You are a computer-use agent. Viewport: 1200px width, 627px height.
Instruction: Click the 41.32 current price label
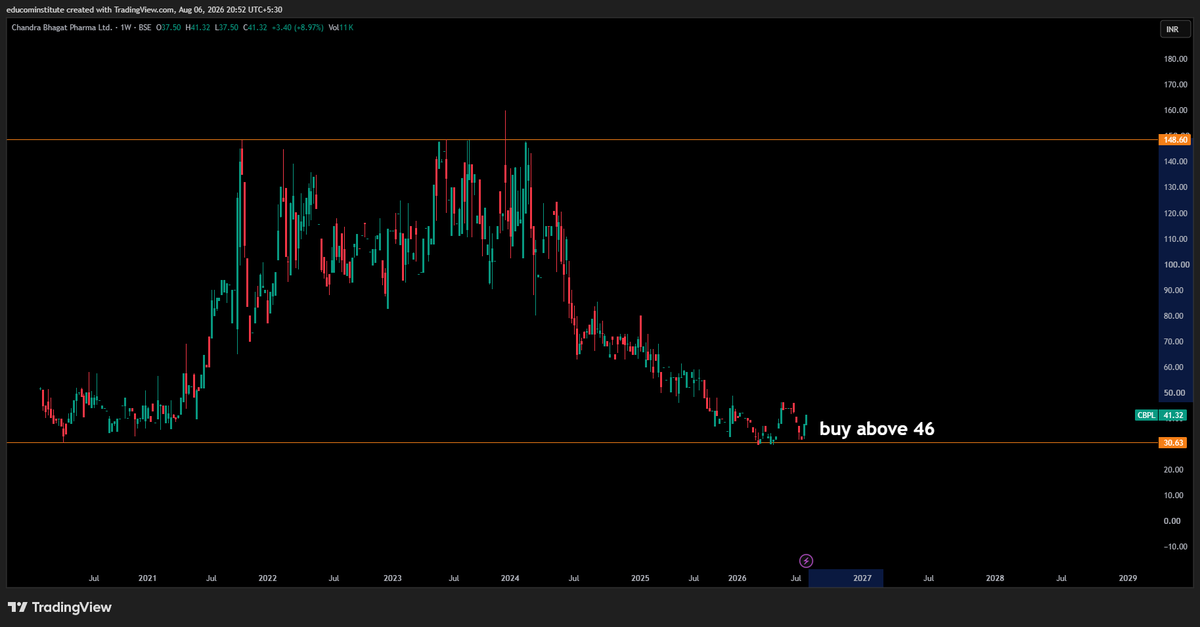pos(1174,415)
